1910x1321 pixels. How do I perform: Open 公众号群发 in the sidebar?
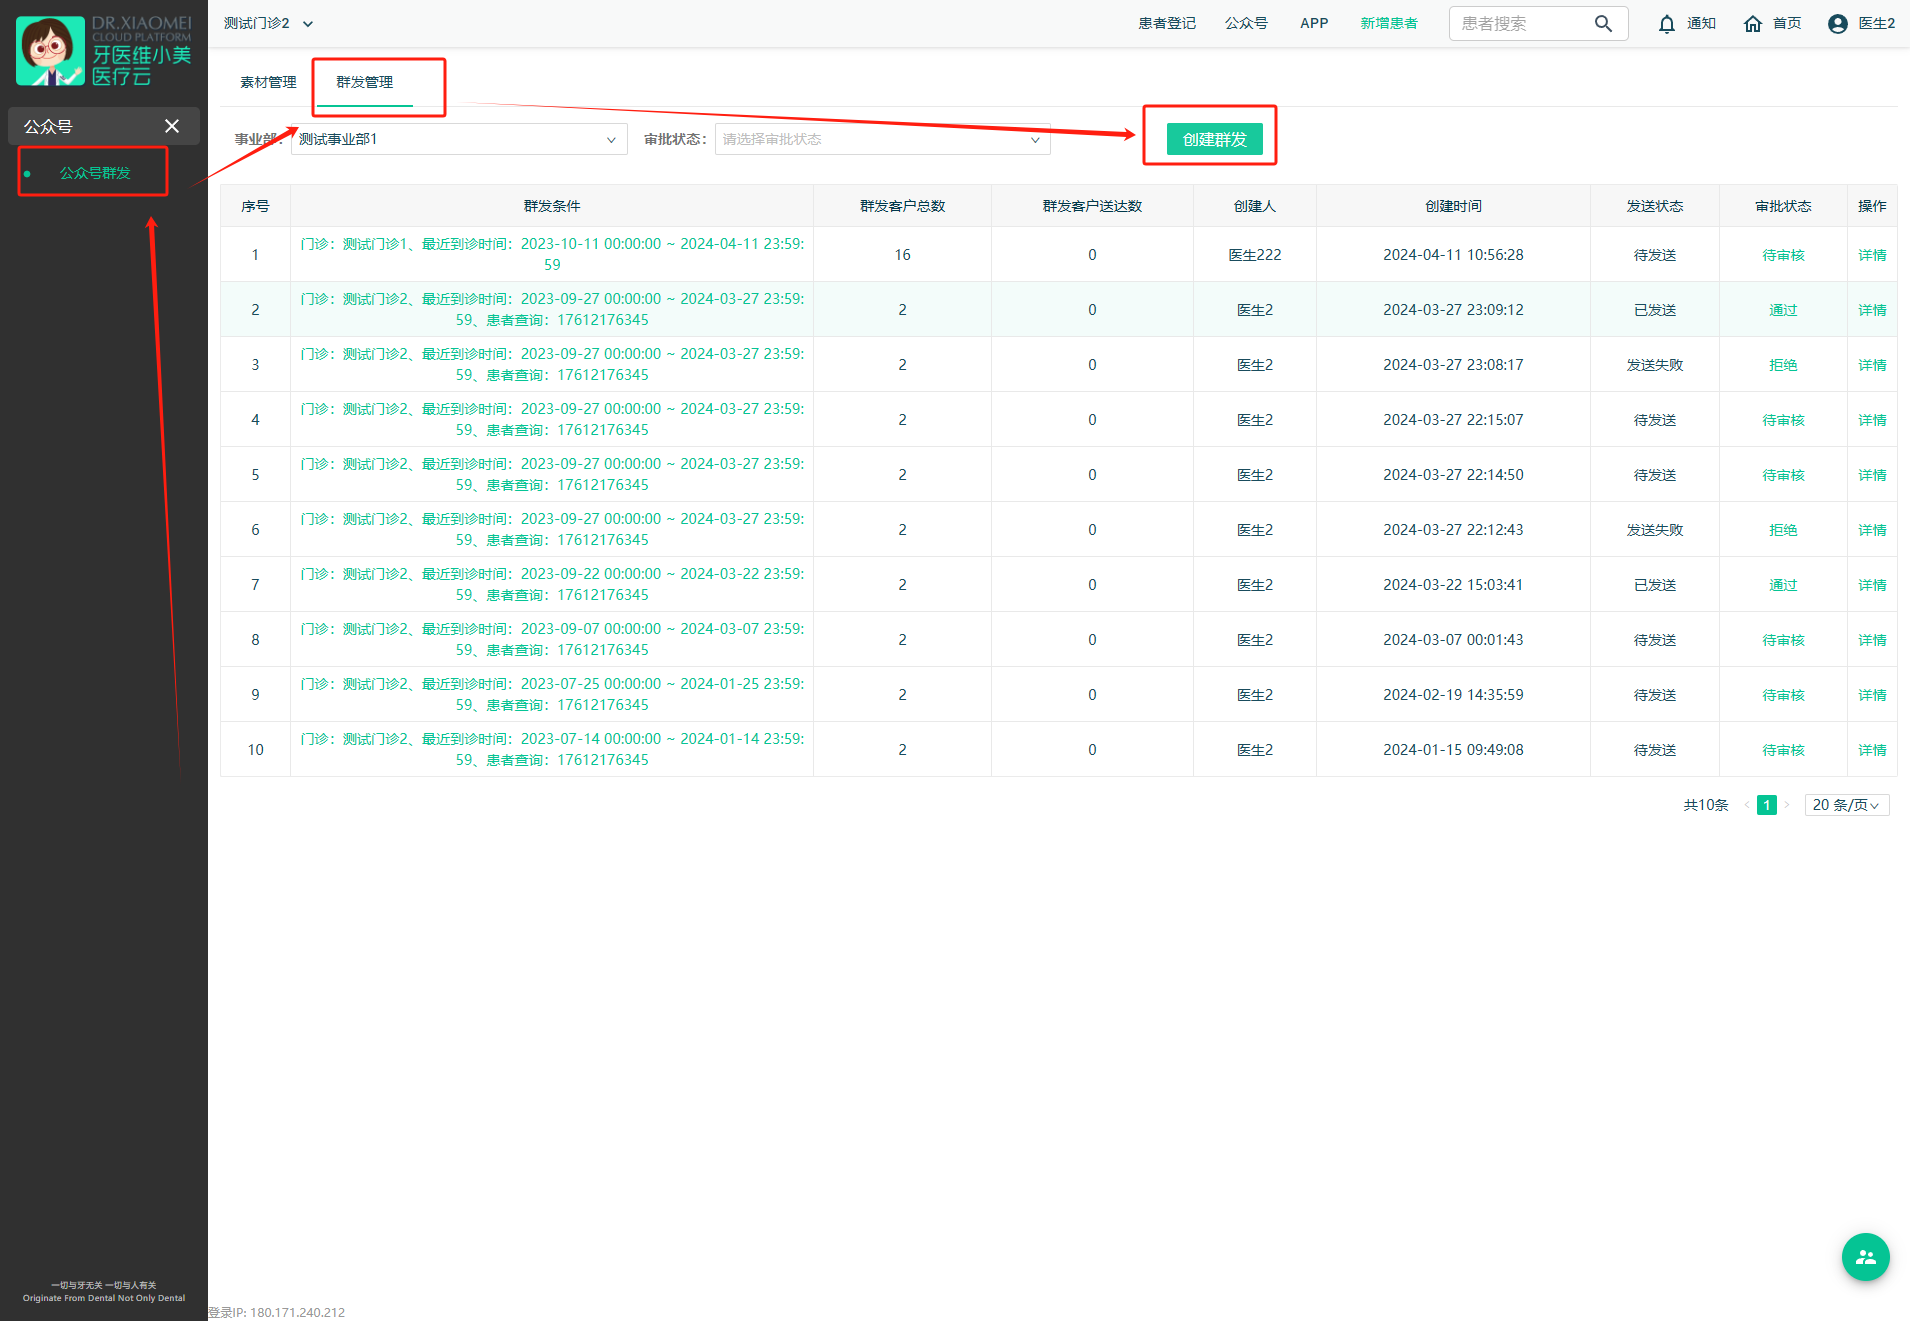click(x=95, y=173)
